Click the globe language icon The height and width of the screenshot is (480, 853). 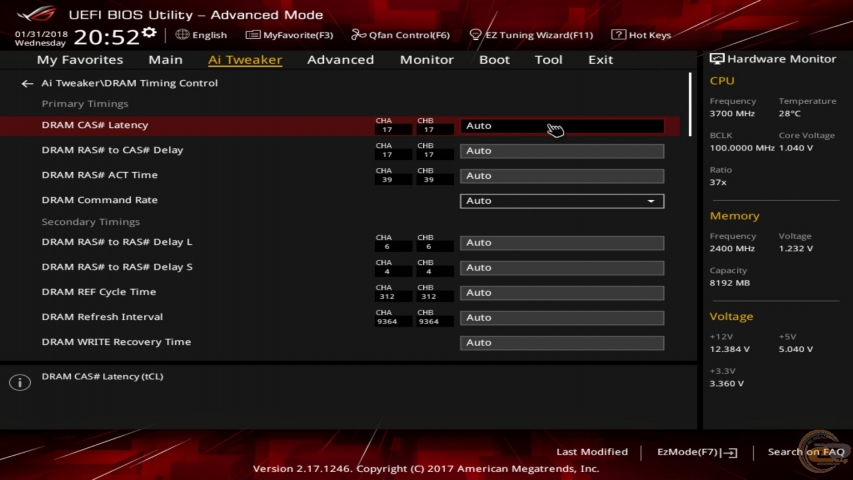point(182,34)
